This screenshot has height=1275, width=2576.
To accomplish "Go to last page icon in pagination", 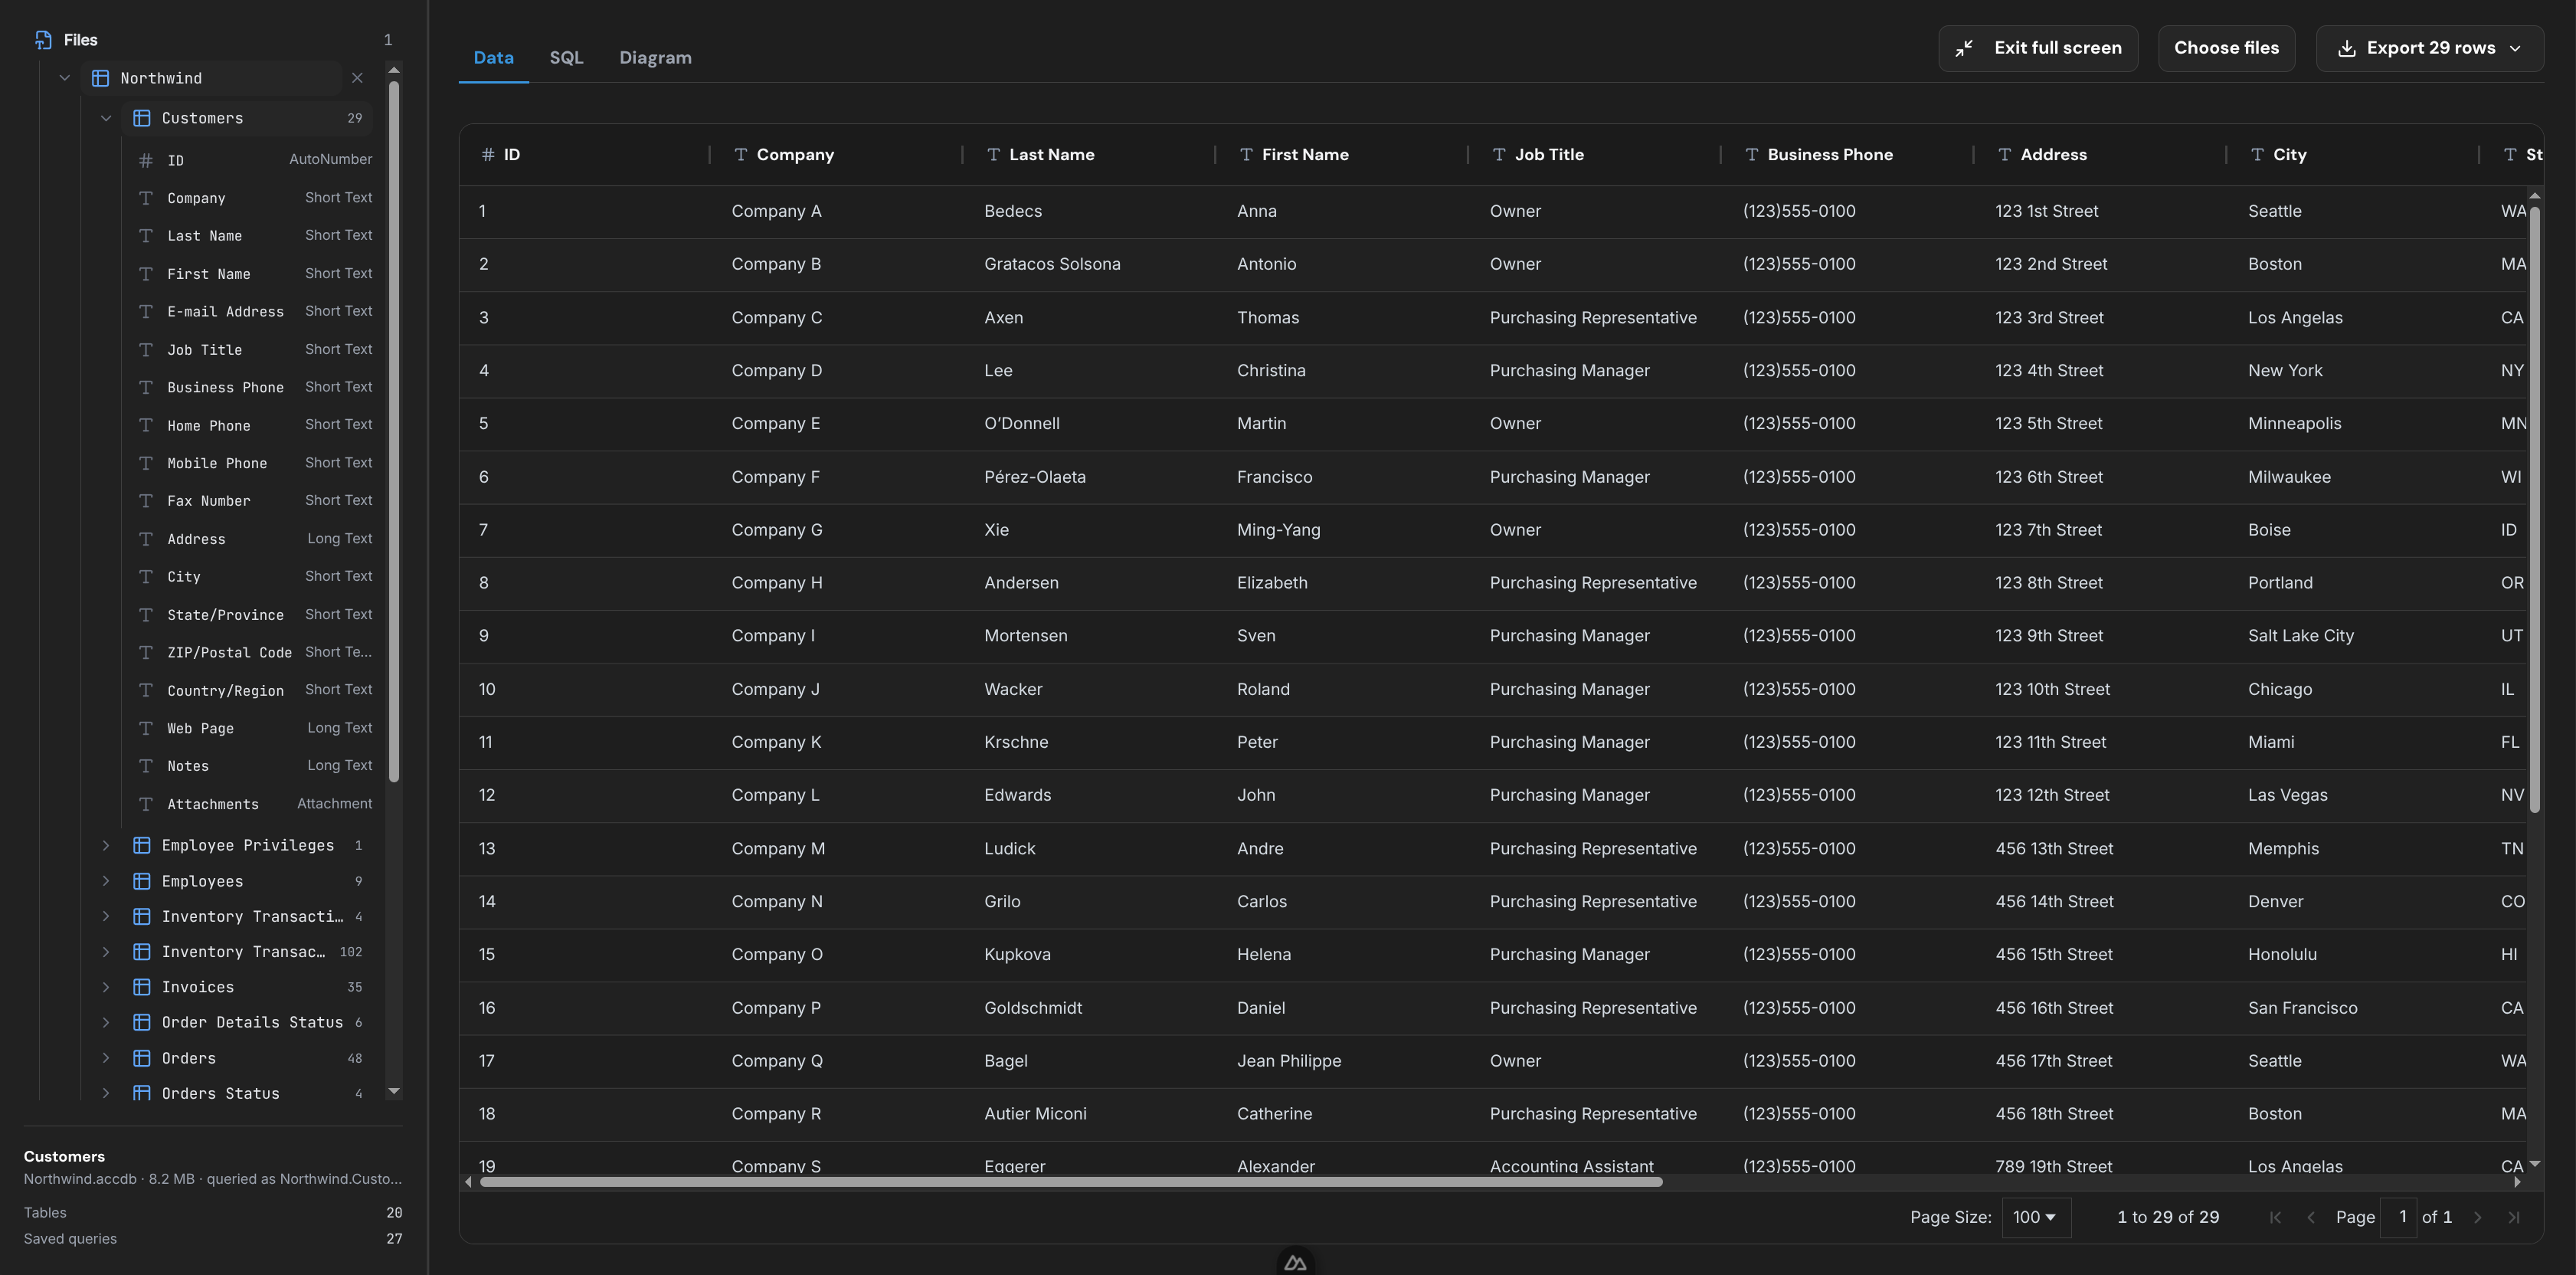I will click(2513, 1217).
